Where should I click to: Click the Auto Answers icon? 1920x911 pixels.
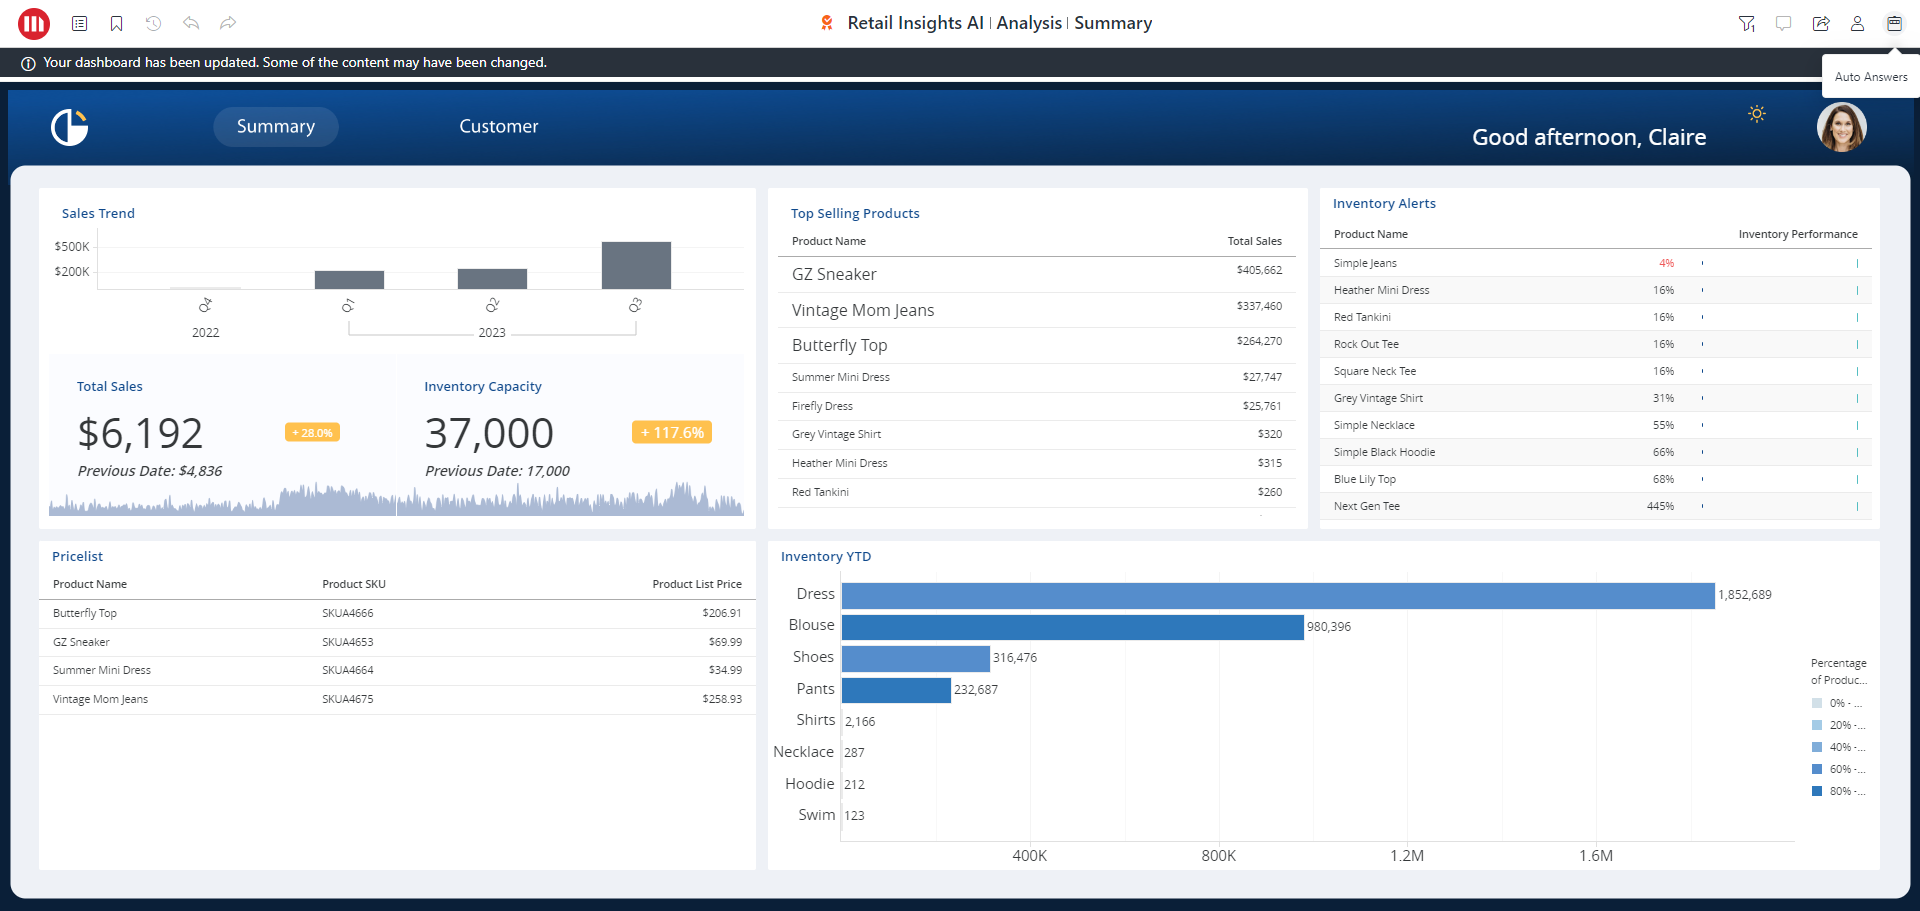pos(1894,23)
